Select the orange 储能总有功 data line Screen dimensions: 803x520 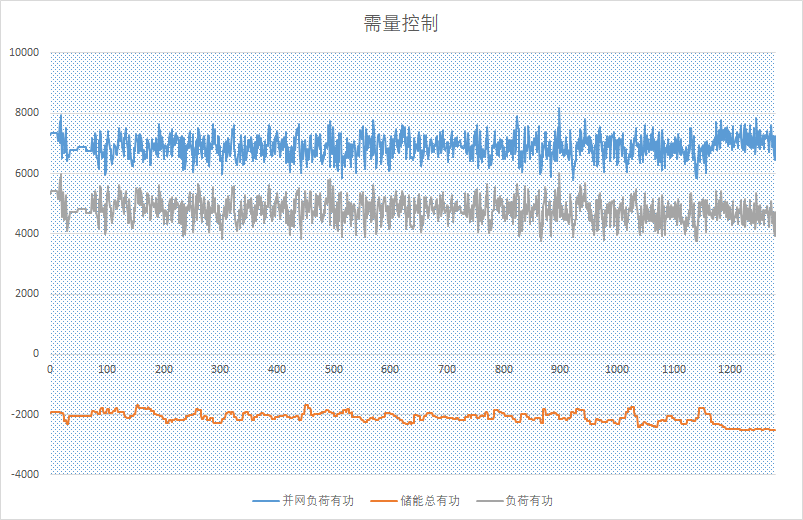400,417
